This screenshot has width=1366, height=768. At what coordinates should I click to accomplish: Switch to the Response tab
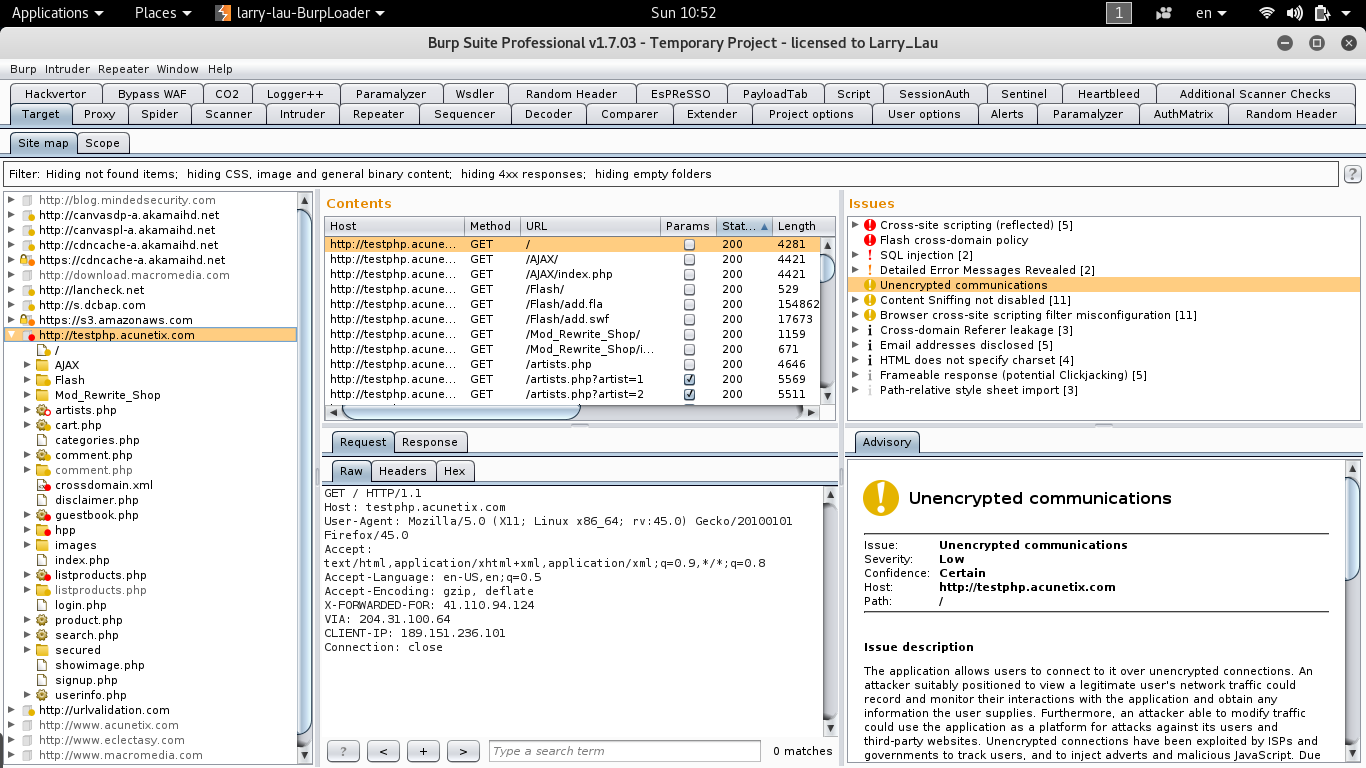[429, 442]
